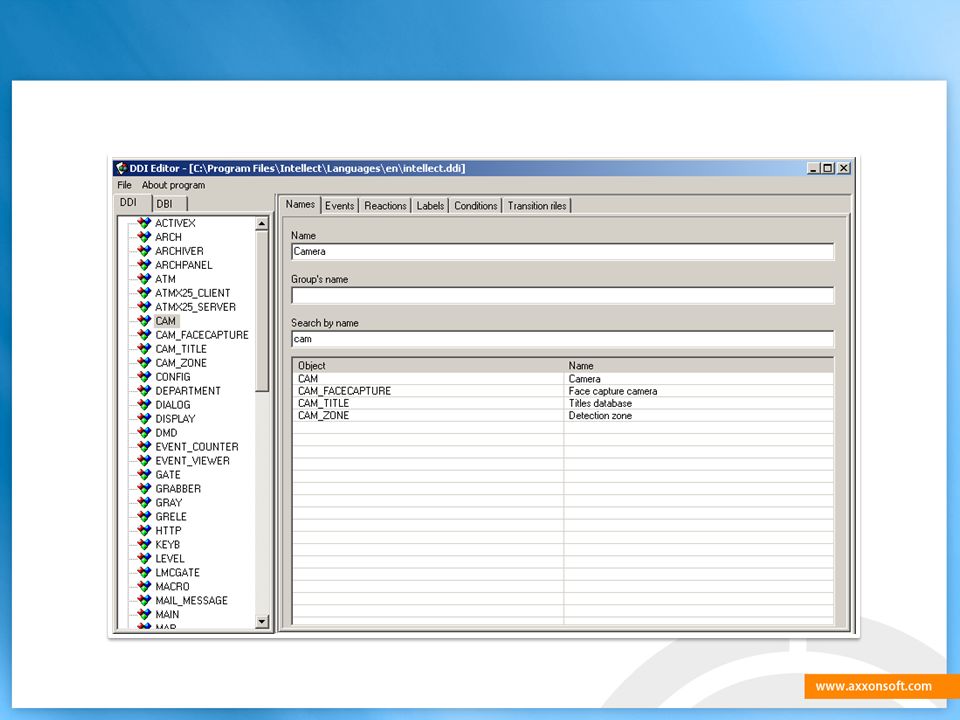Viewport: 960px width, 720px height.
Task: Click the icon beside ARCH tree item
Action: [144, 237]
